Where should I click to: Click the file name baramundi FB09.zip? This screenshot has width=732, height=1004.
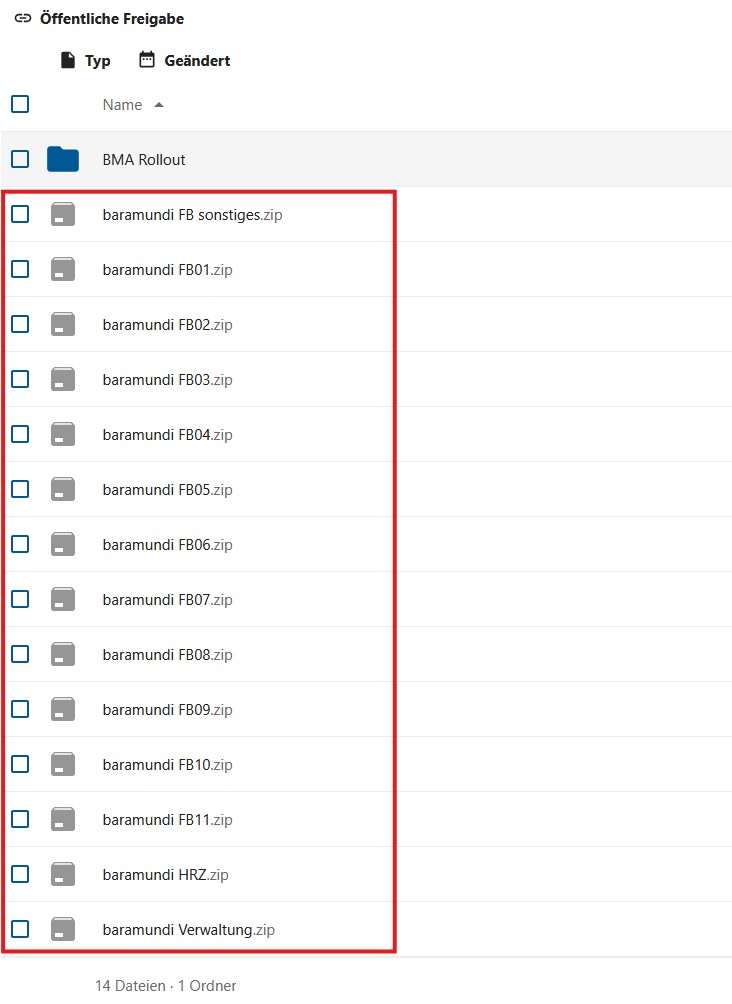[x=167, y=710]
